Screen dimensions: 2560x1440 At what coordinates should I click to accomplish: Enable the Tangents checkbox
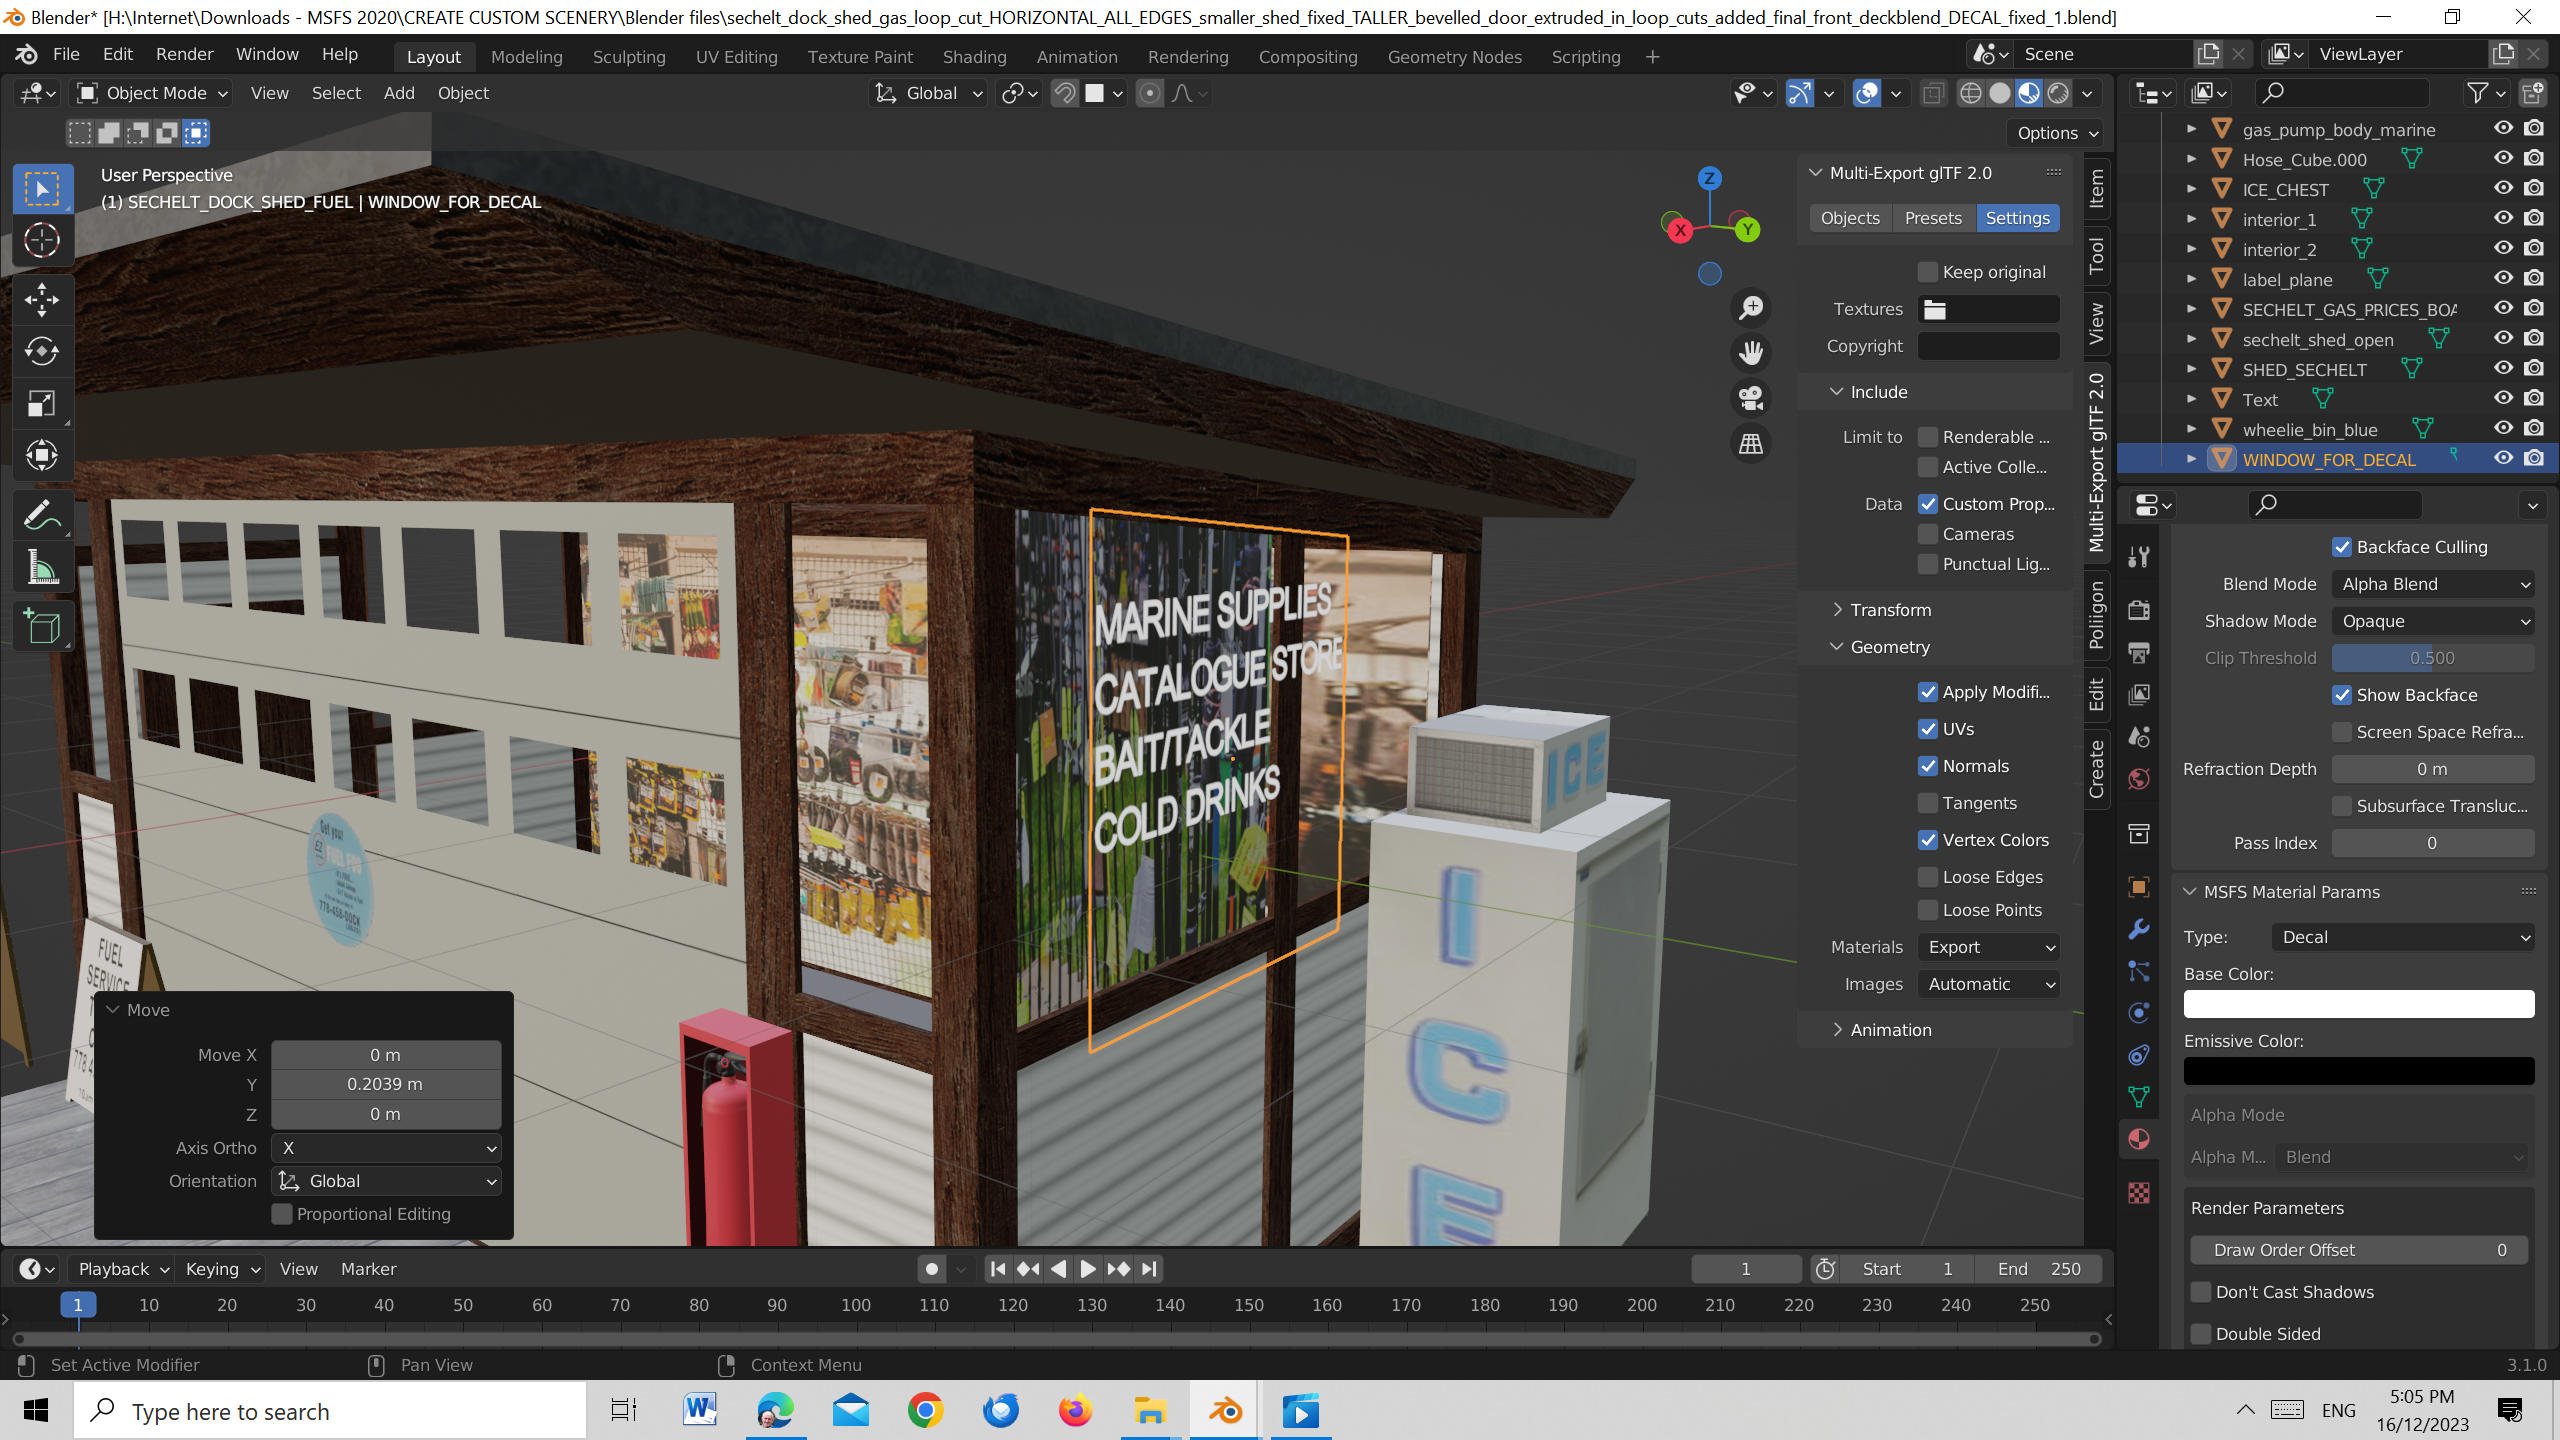(1928, 803)
